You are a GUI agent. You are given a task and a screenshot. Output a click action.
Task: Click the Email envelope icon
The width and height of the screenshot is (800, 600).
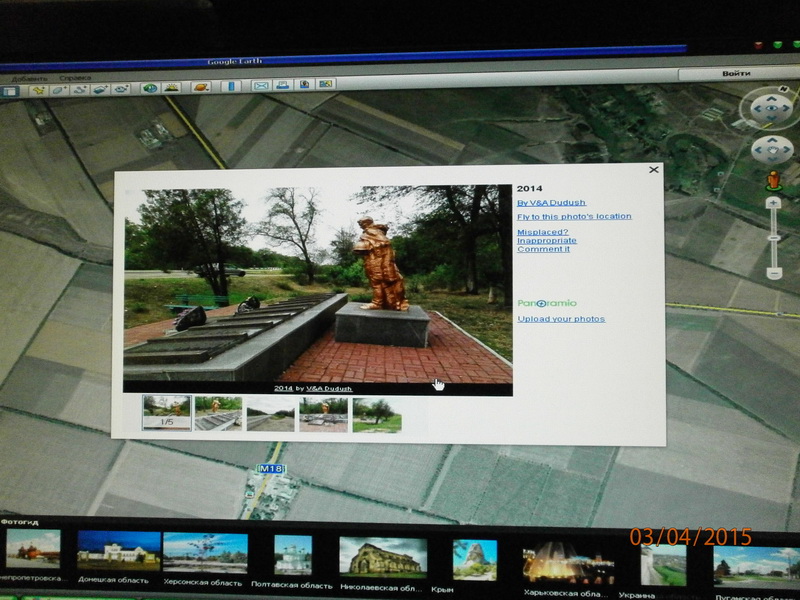[x=261, y=86]
